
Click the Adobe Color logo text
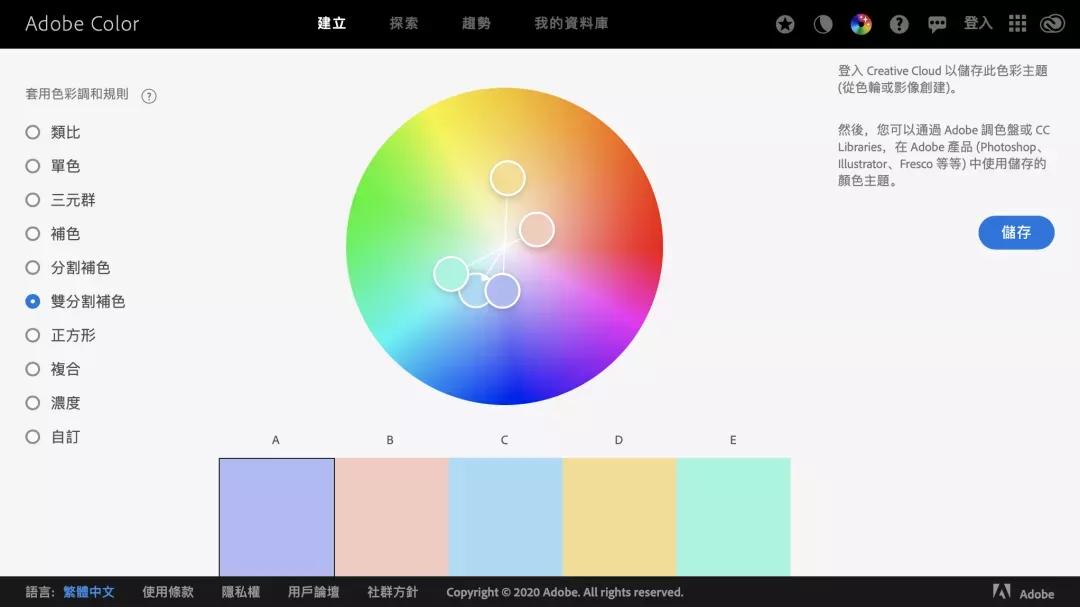(82, 24)
